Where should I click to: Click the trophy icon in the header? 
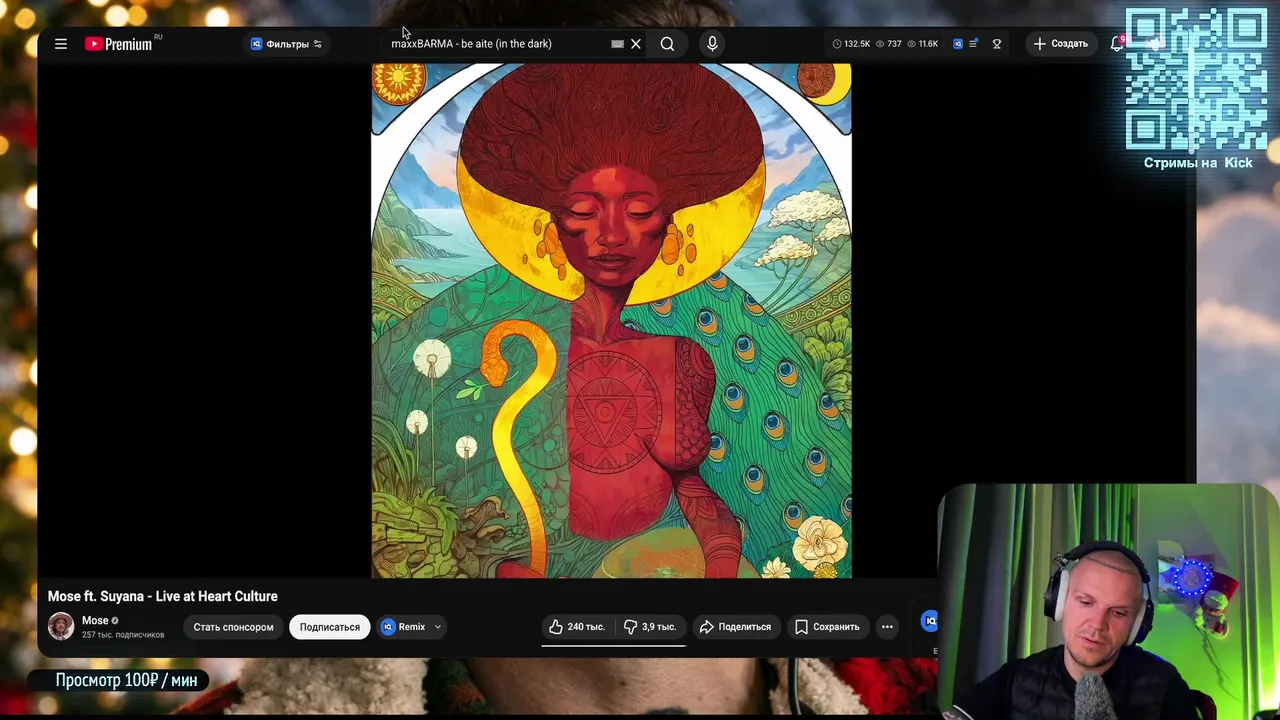[997, 44]
